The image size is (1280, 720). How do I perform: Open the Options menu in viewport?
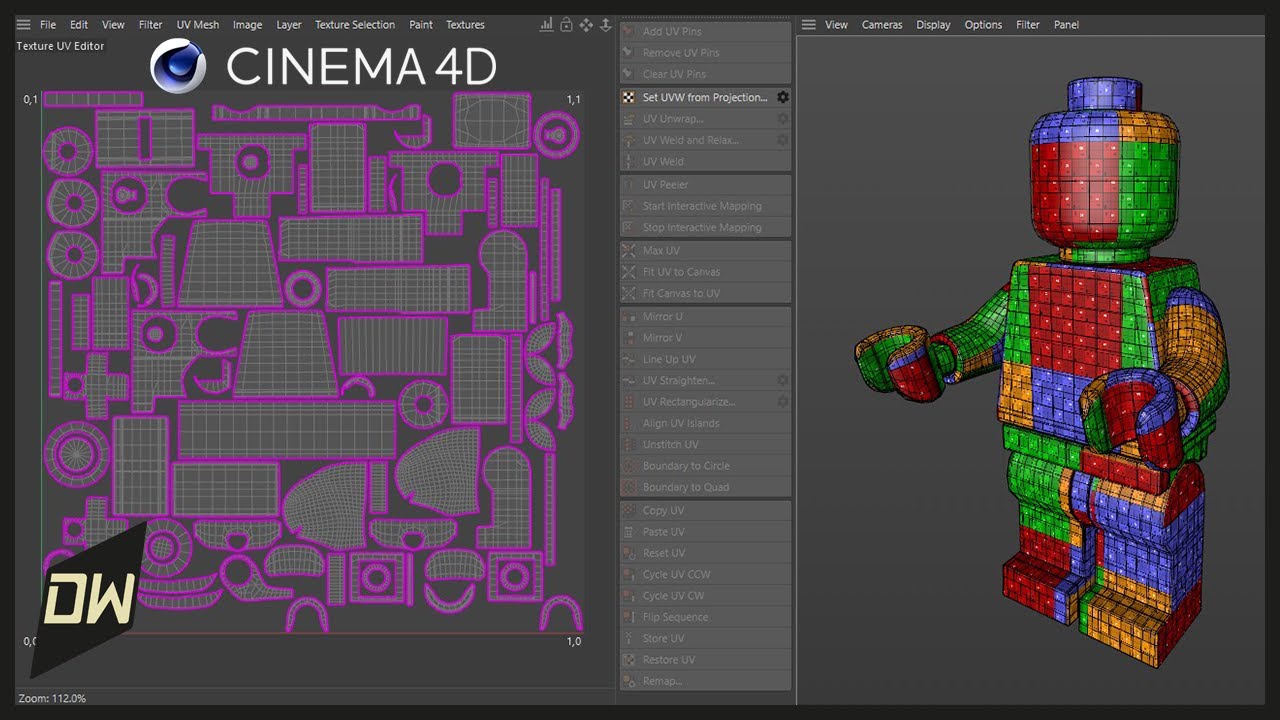[x=983, y=25]
